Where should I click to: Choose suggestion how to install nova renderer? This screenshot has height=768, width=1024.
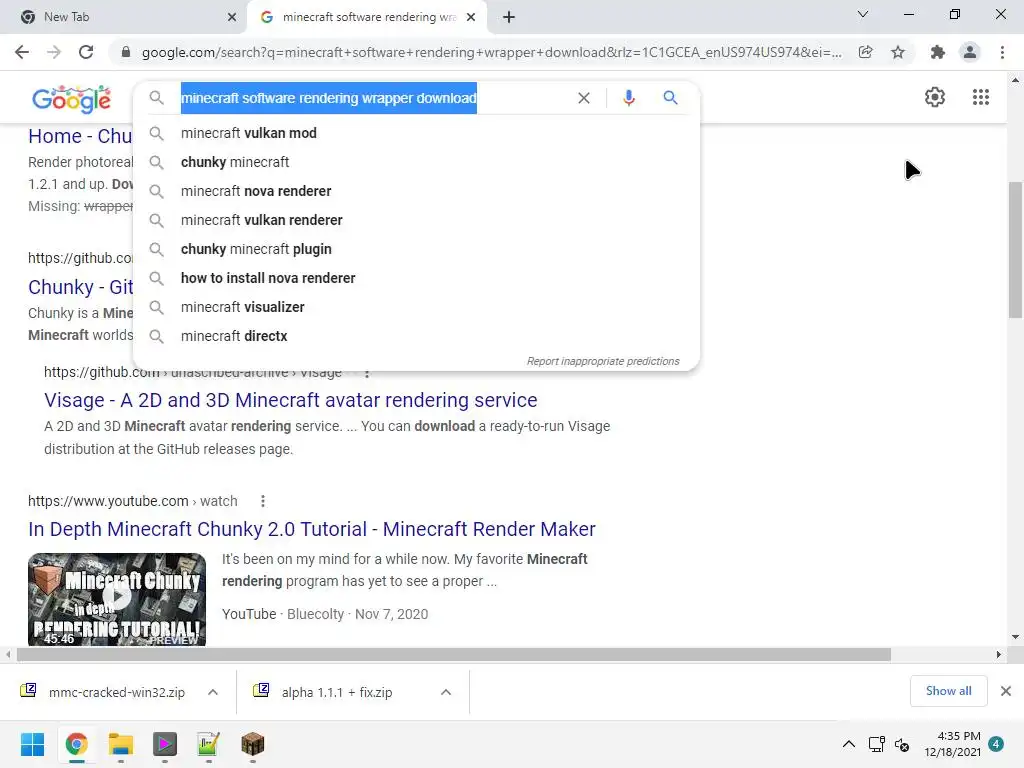click(416, 278)
